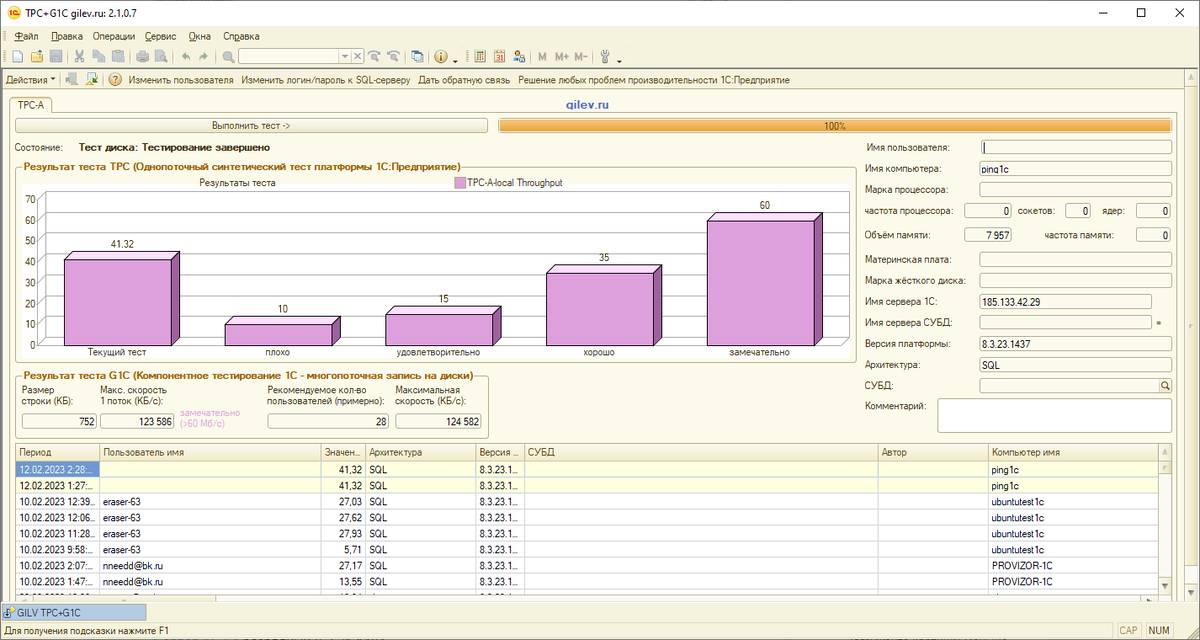
Task: Click the Users list icon
Action: click(x=518, y=57)
